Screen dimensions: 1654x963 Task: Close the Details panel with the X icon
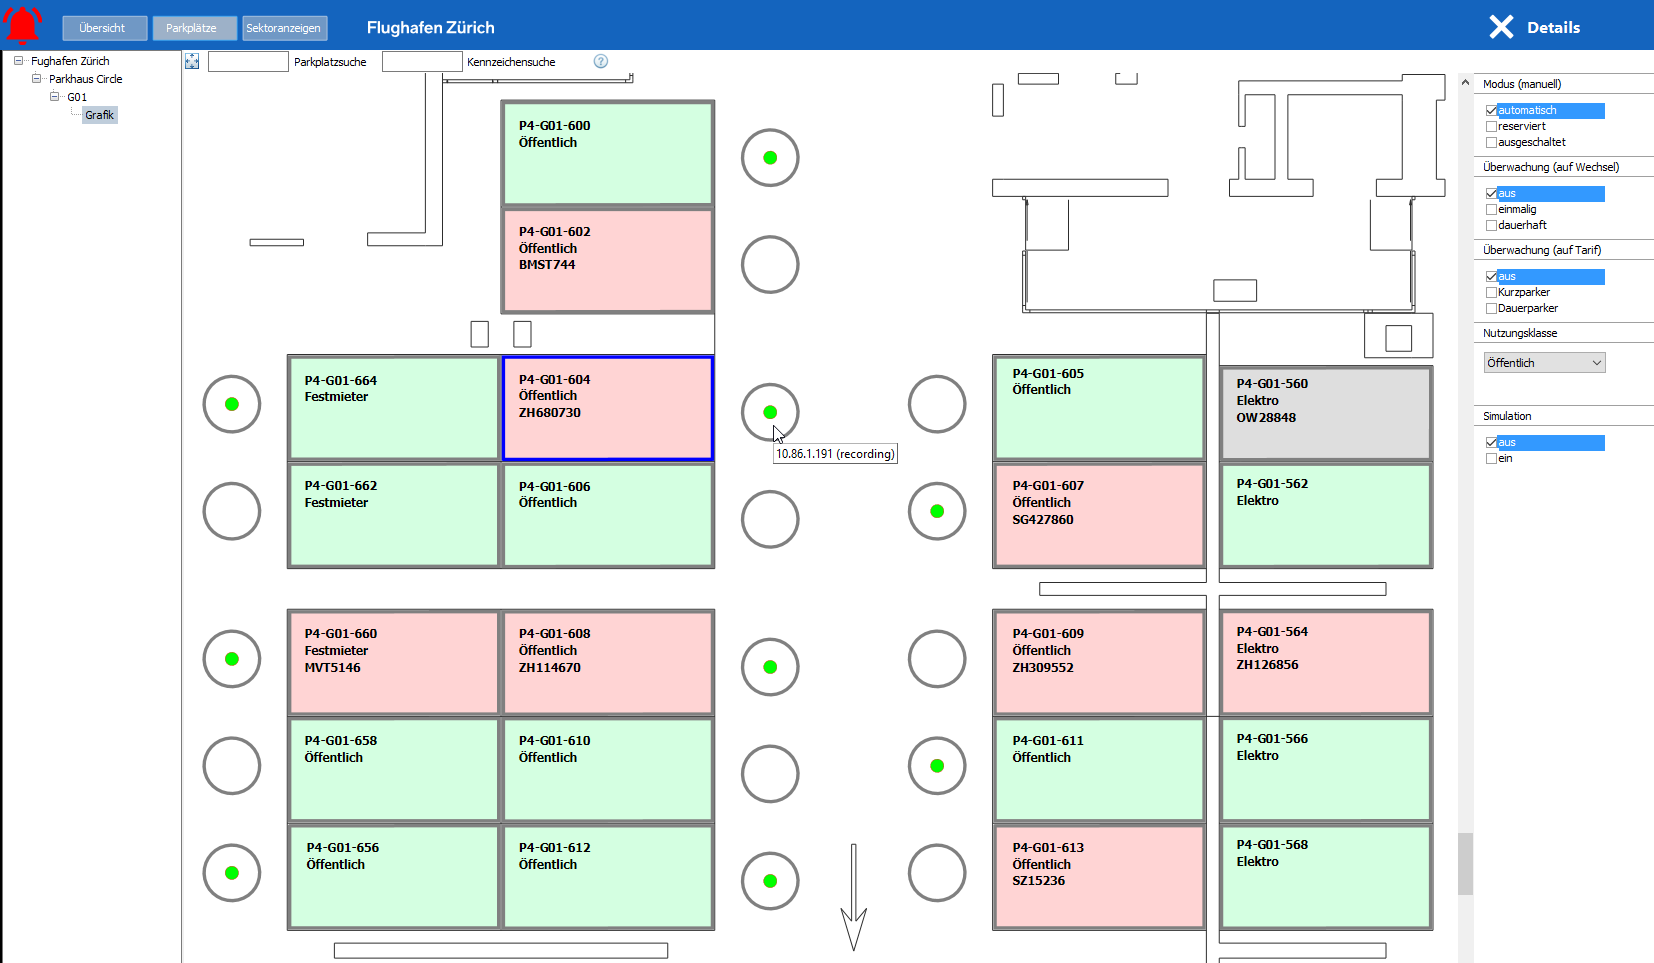point(1501,27)
